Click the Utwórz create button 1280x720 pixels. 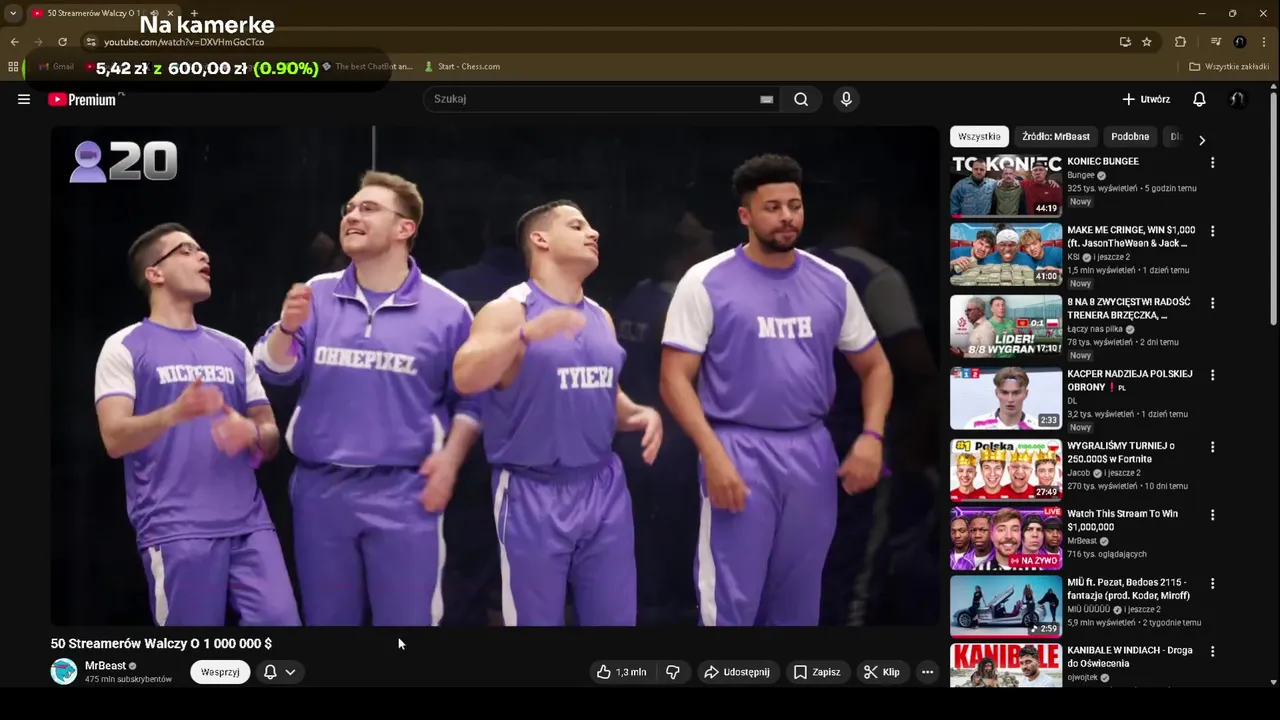coord(1146,99)
